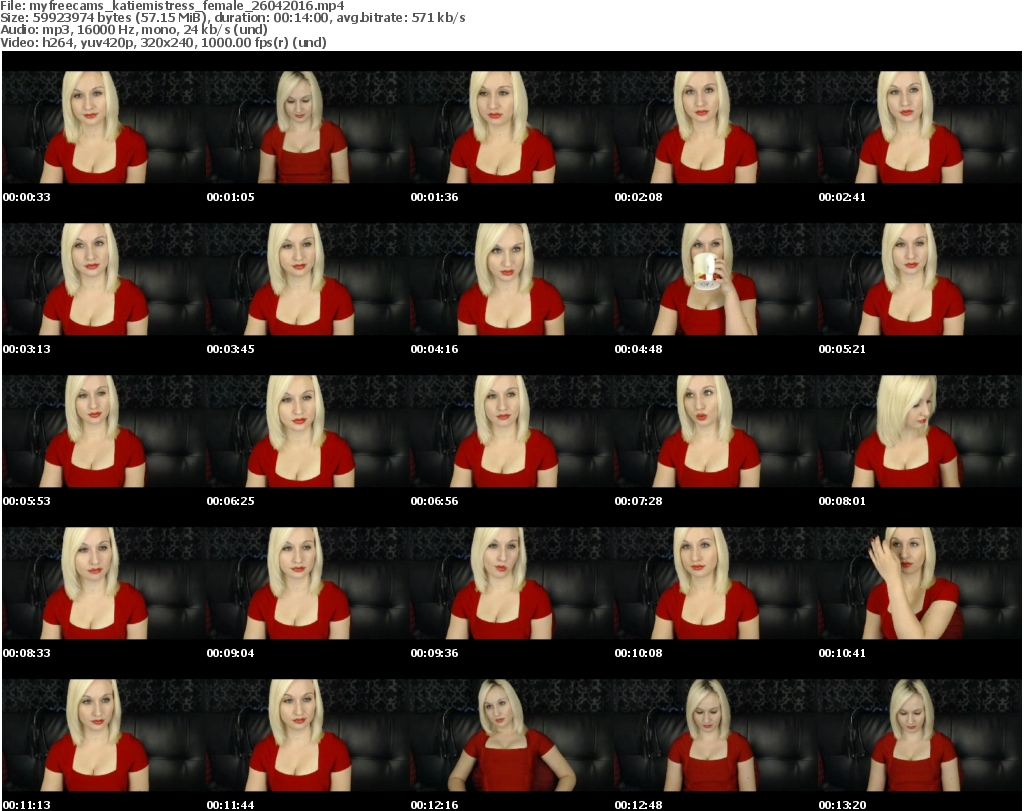Image resolution: width=1024 pixels, height=811 pixels.
Task: Click the timestamp label 00:10:41
Action: click(x=842, y=653)
